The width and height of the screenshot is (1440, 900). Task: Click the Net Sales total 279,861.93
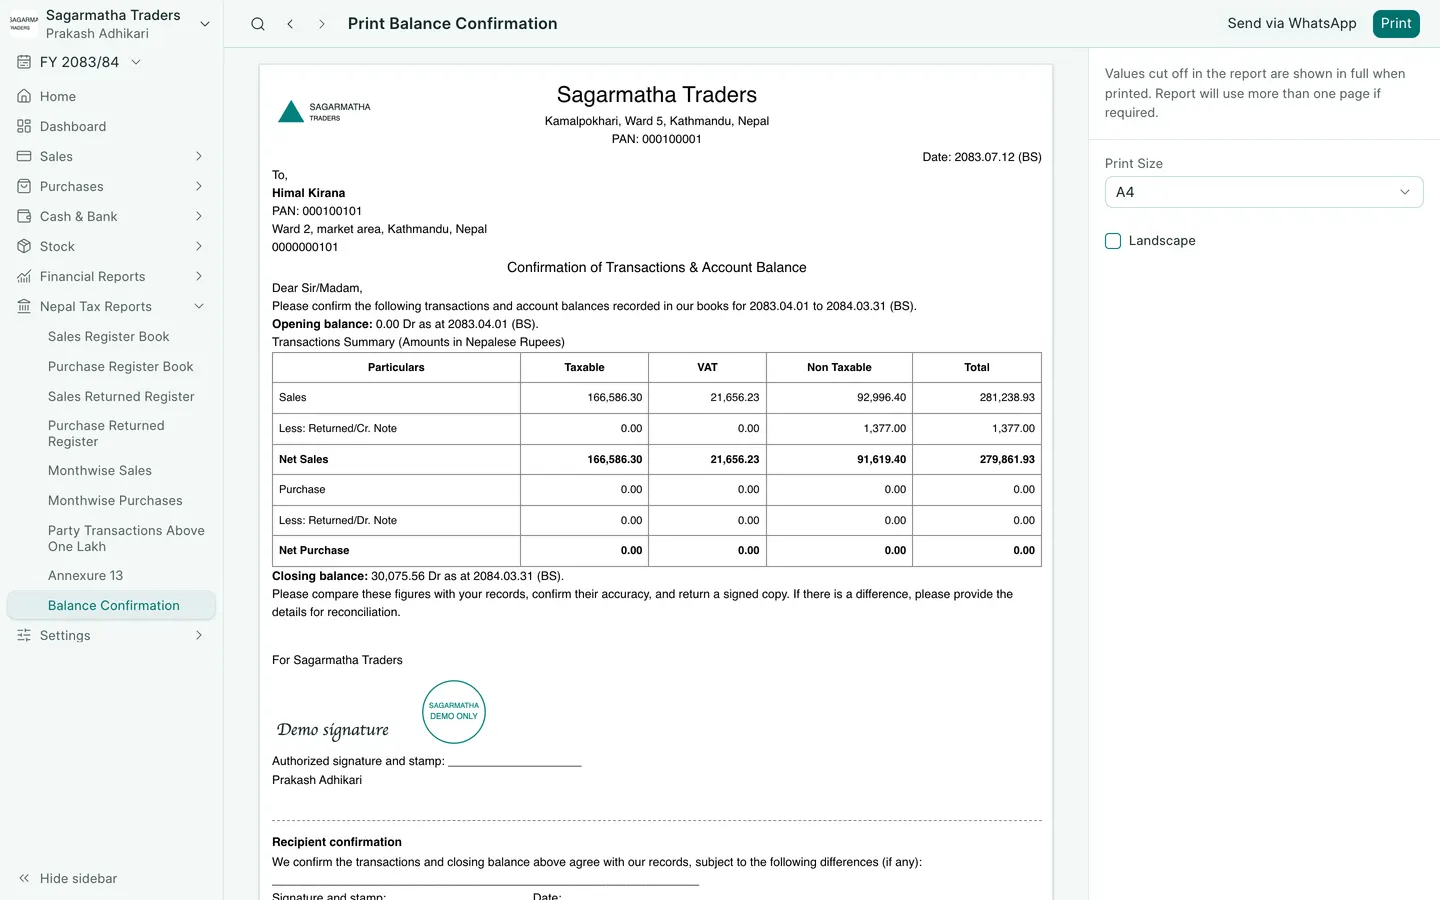(1007, 459)
